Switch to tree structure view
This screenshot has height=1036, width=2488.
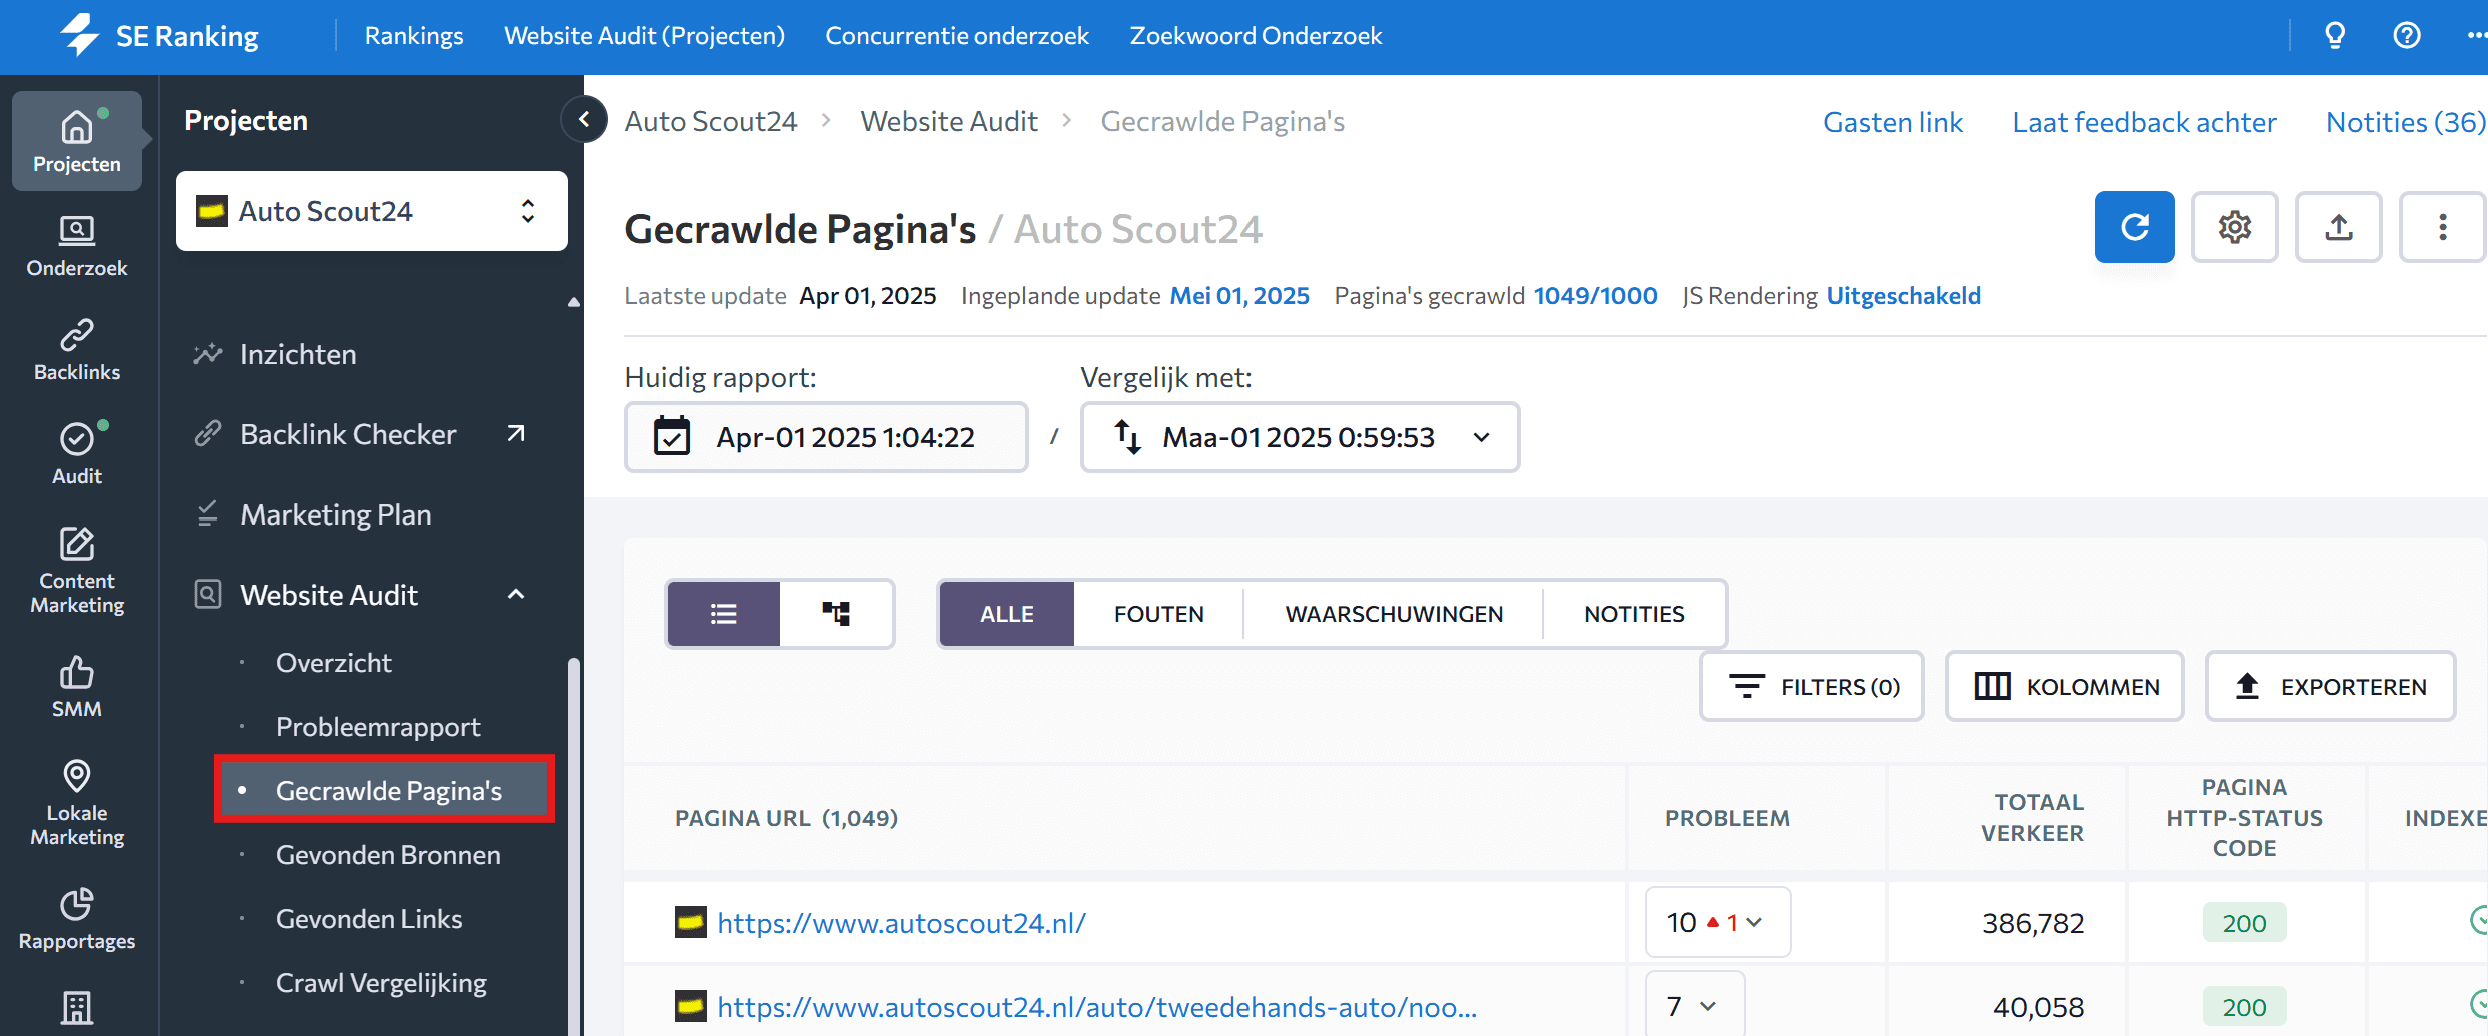pos(836,614)
